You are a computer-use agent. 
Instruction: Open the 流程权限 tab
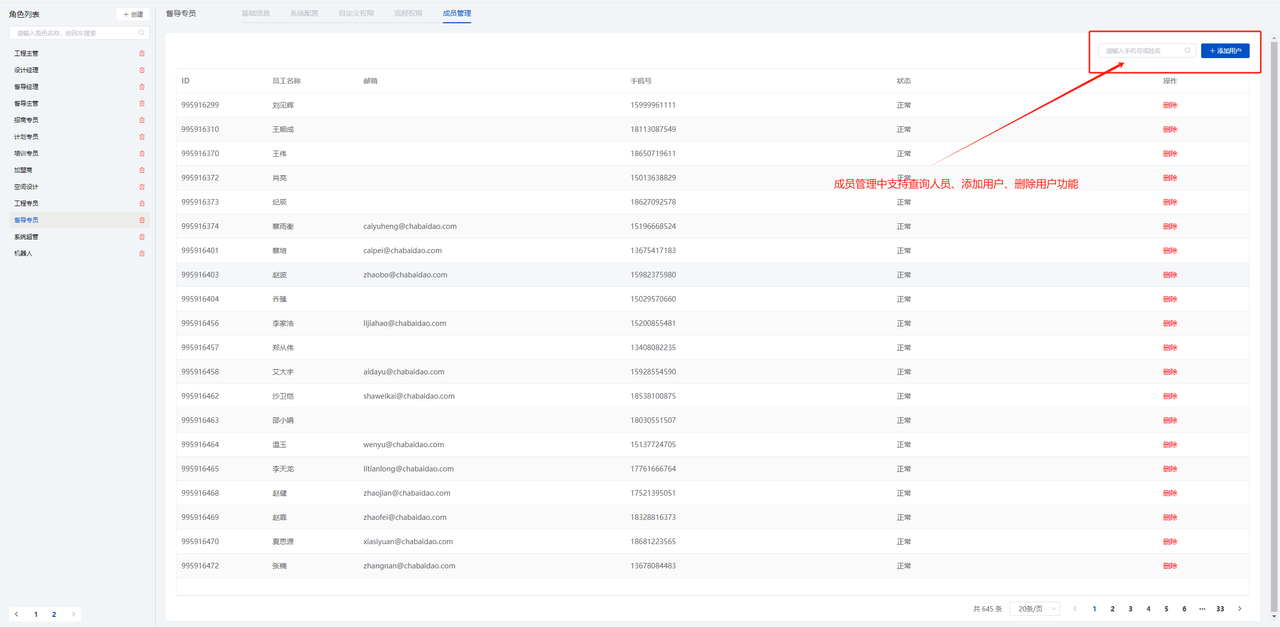tap(408, 14)
